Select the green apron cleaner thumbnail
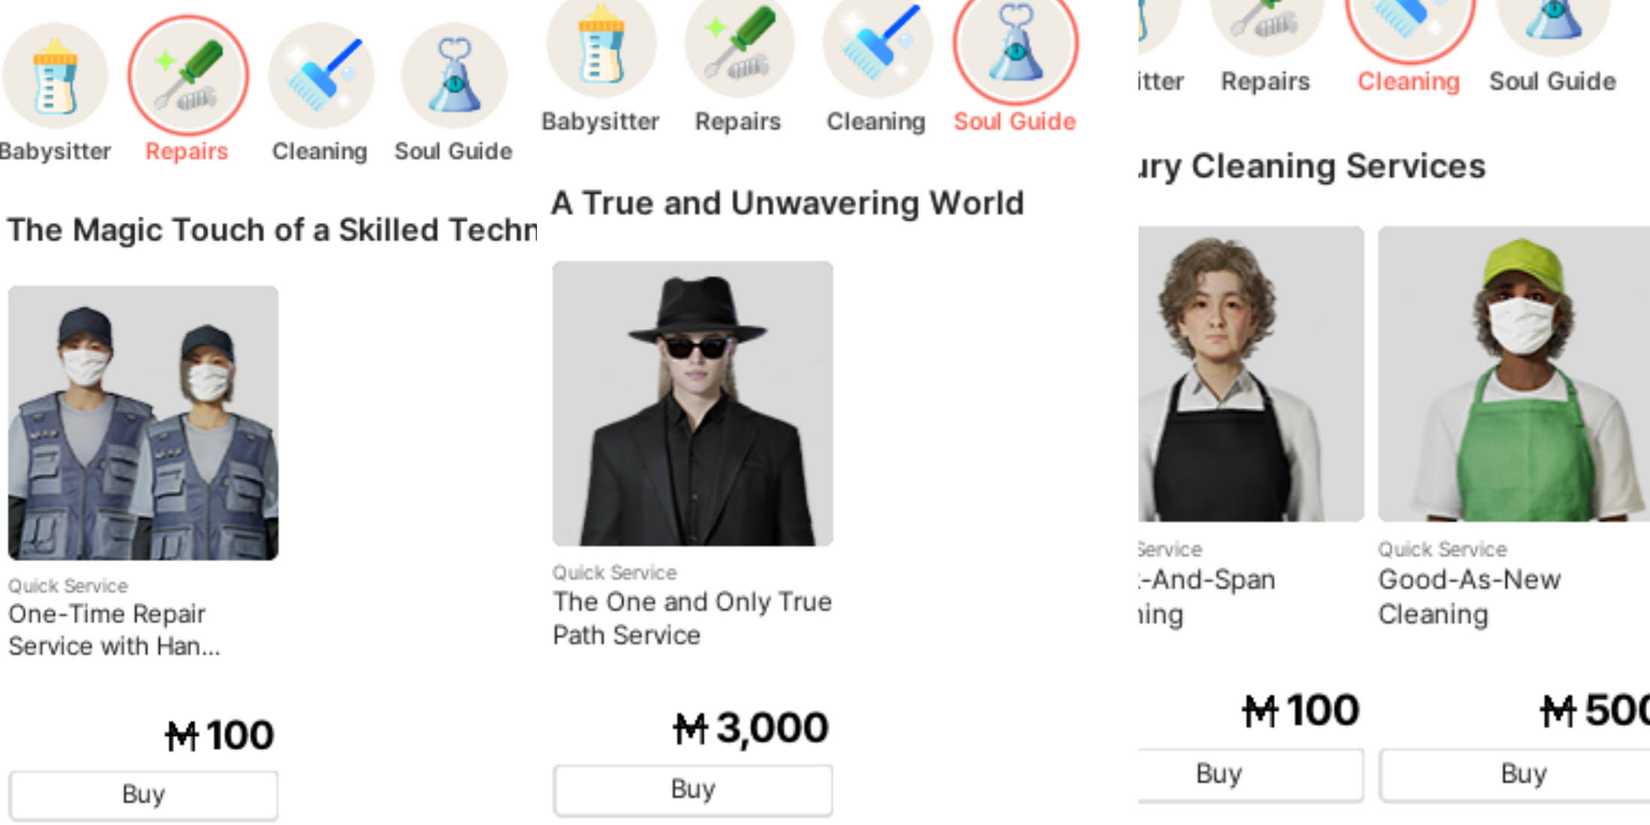 [1513, 373]
